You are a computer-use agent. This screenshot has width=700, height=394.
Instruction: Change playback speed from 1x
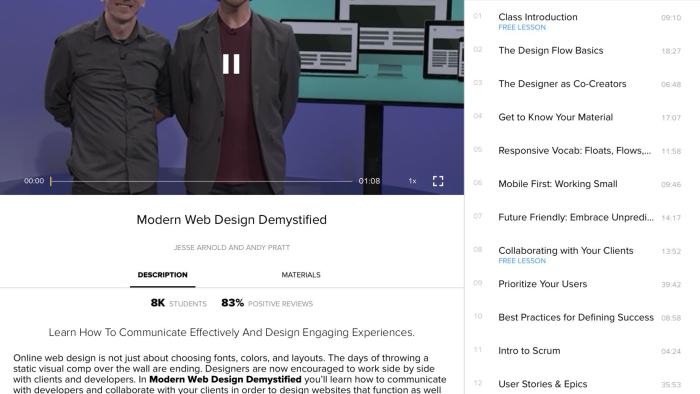coord(412,181)
